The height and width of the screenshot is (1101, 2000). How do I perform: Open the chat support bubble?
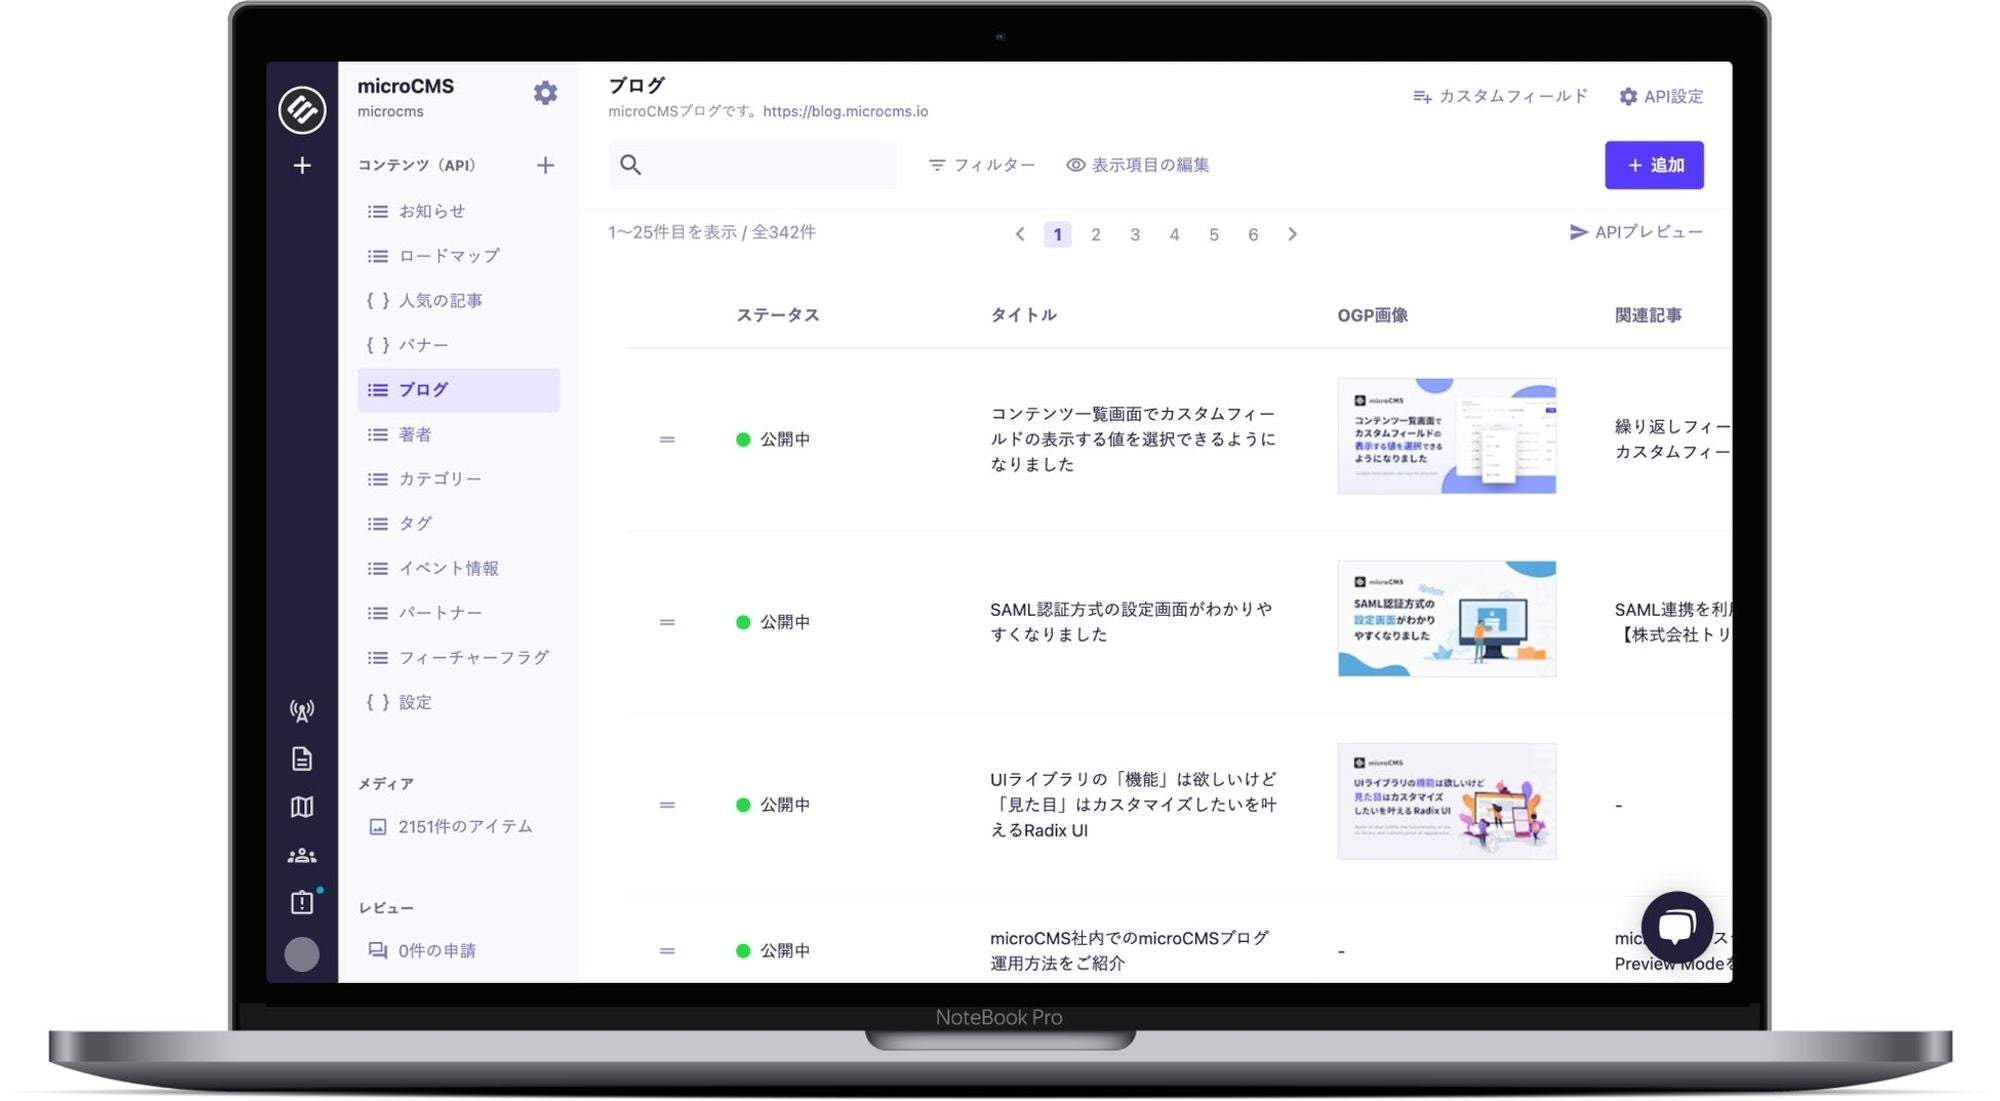pos(1676,926)
